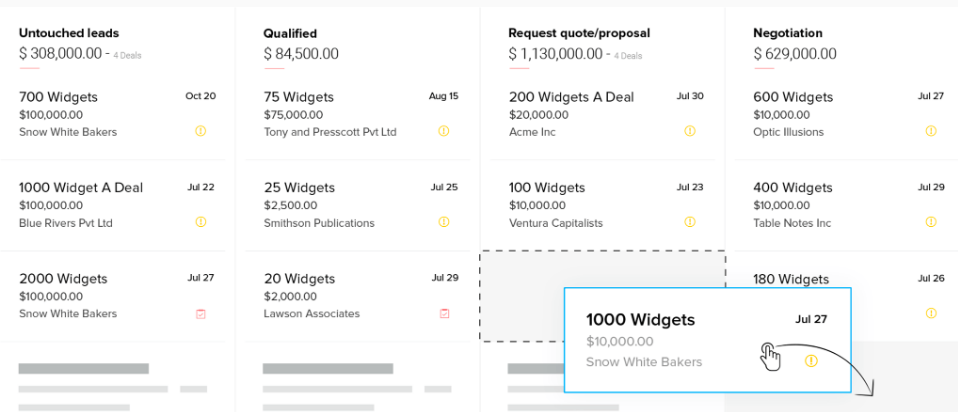
Task: Click info icon on 75 Widgets deal
Action: pyautogui.click(x=444, y=131)
